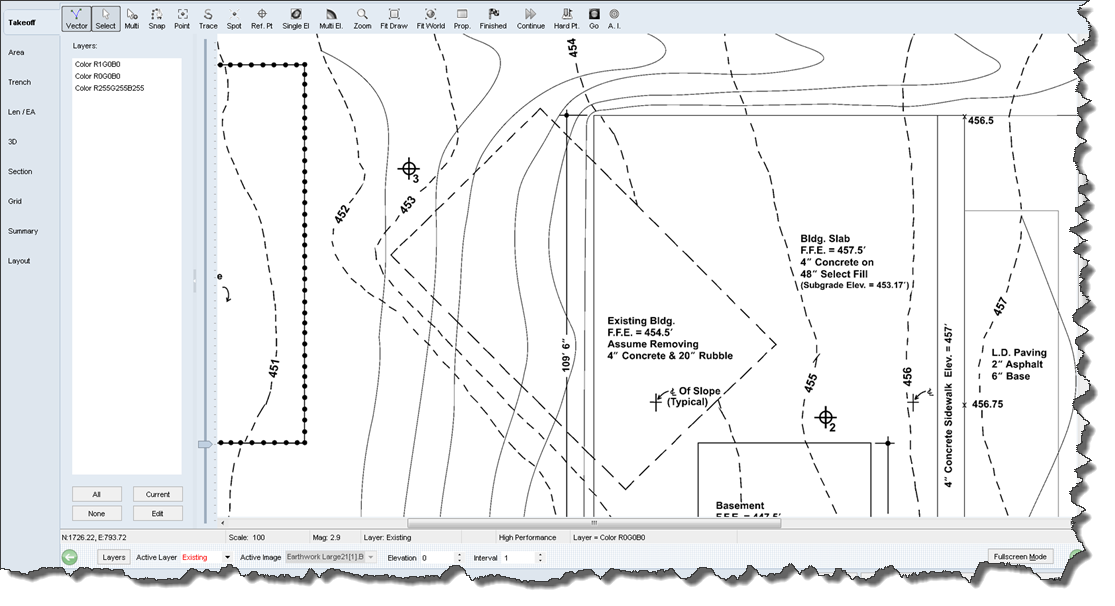1115x606 pixels.
Task: Click the Finished flag icon
Action: [x=493, y=18]
